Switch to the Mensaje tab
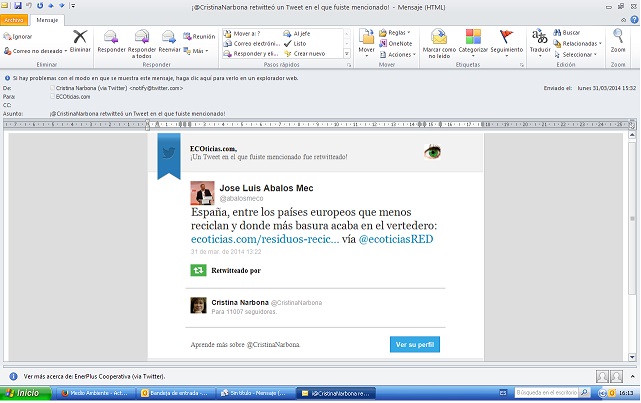 (47, 20)
